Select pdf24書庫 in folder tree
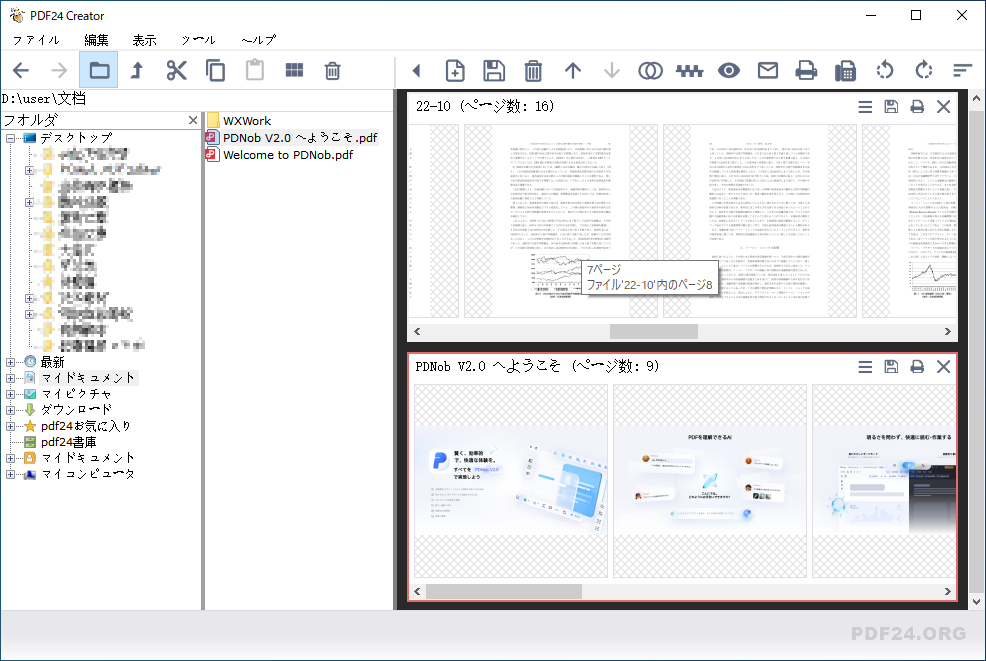Viewport: 986px width, 661px height. 69,442
